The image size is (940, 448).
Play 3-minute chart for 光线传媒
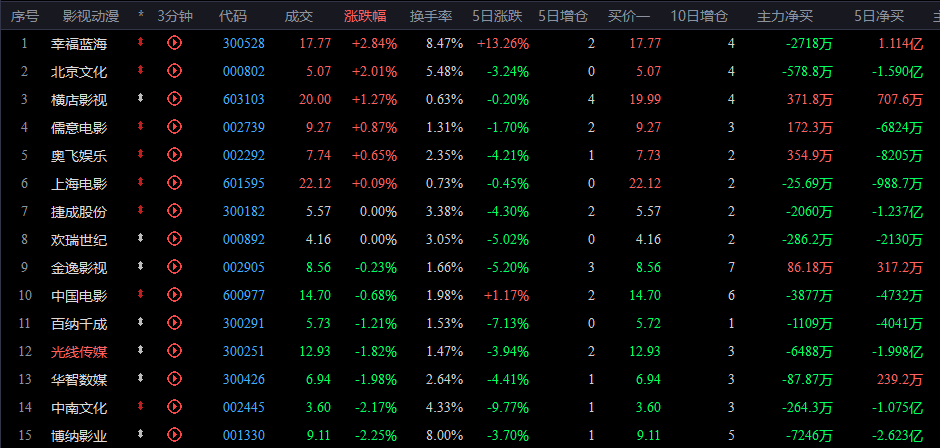pos(174,350)
